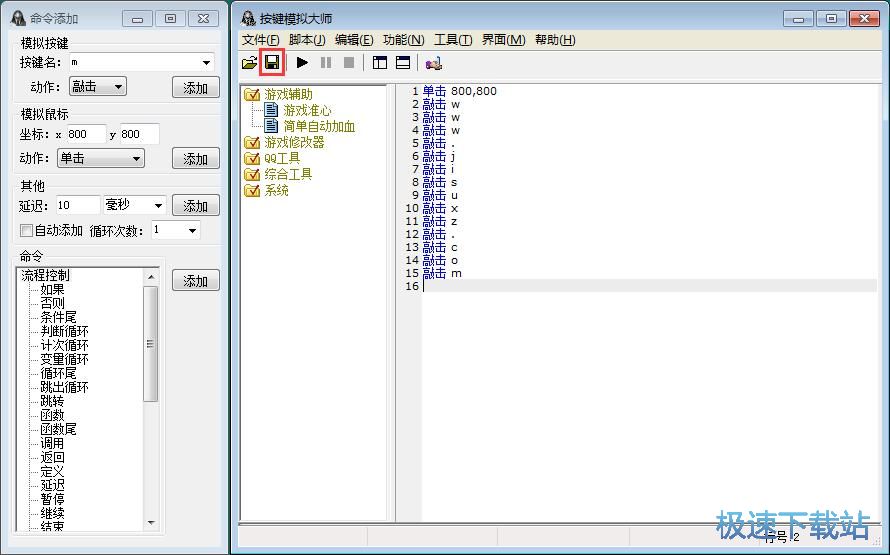Viewport: 890px width, 555px height.
Task: Click 添加 button for simulated key
Action: coord(196,87)
